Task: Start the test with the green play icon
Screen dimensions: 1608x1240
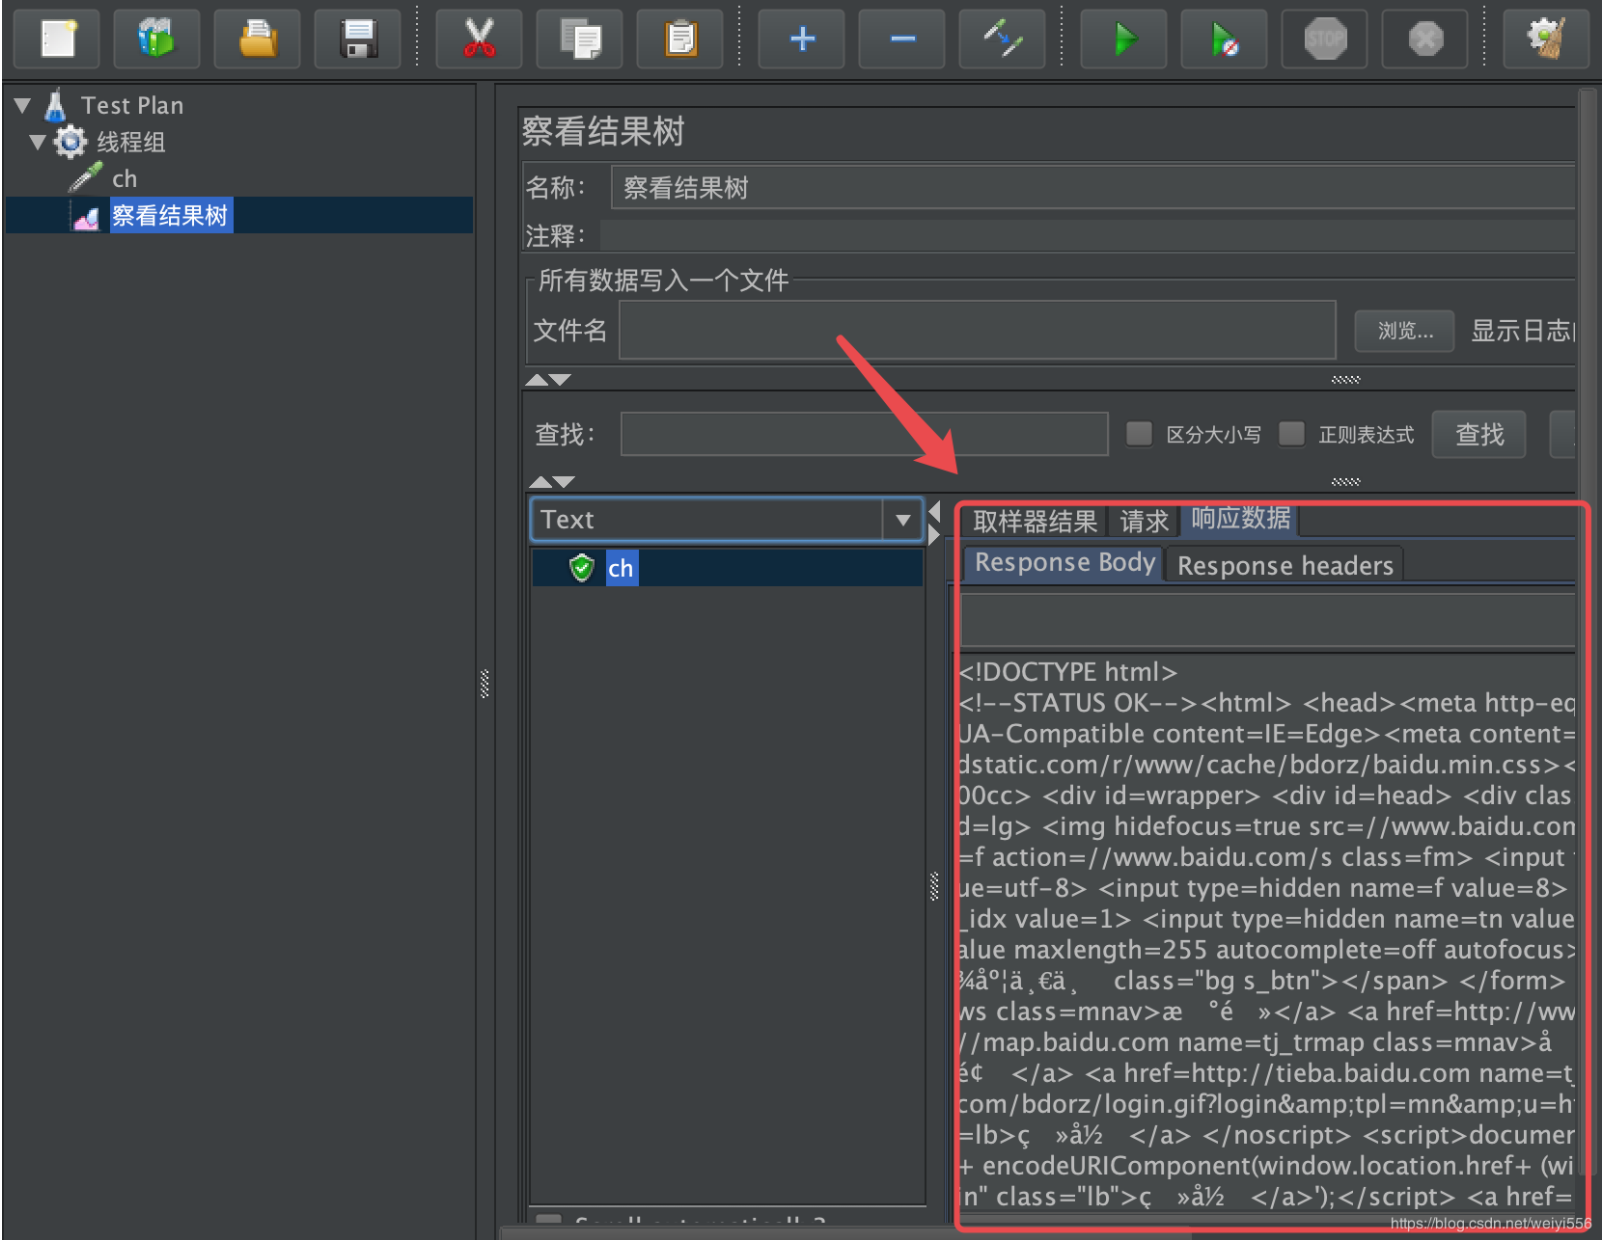Action: coord(1125,39)
